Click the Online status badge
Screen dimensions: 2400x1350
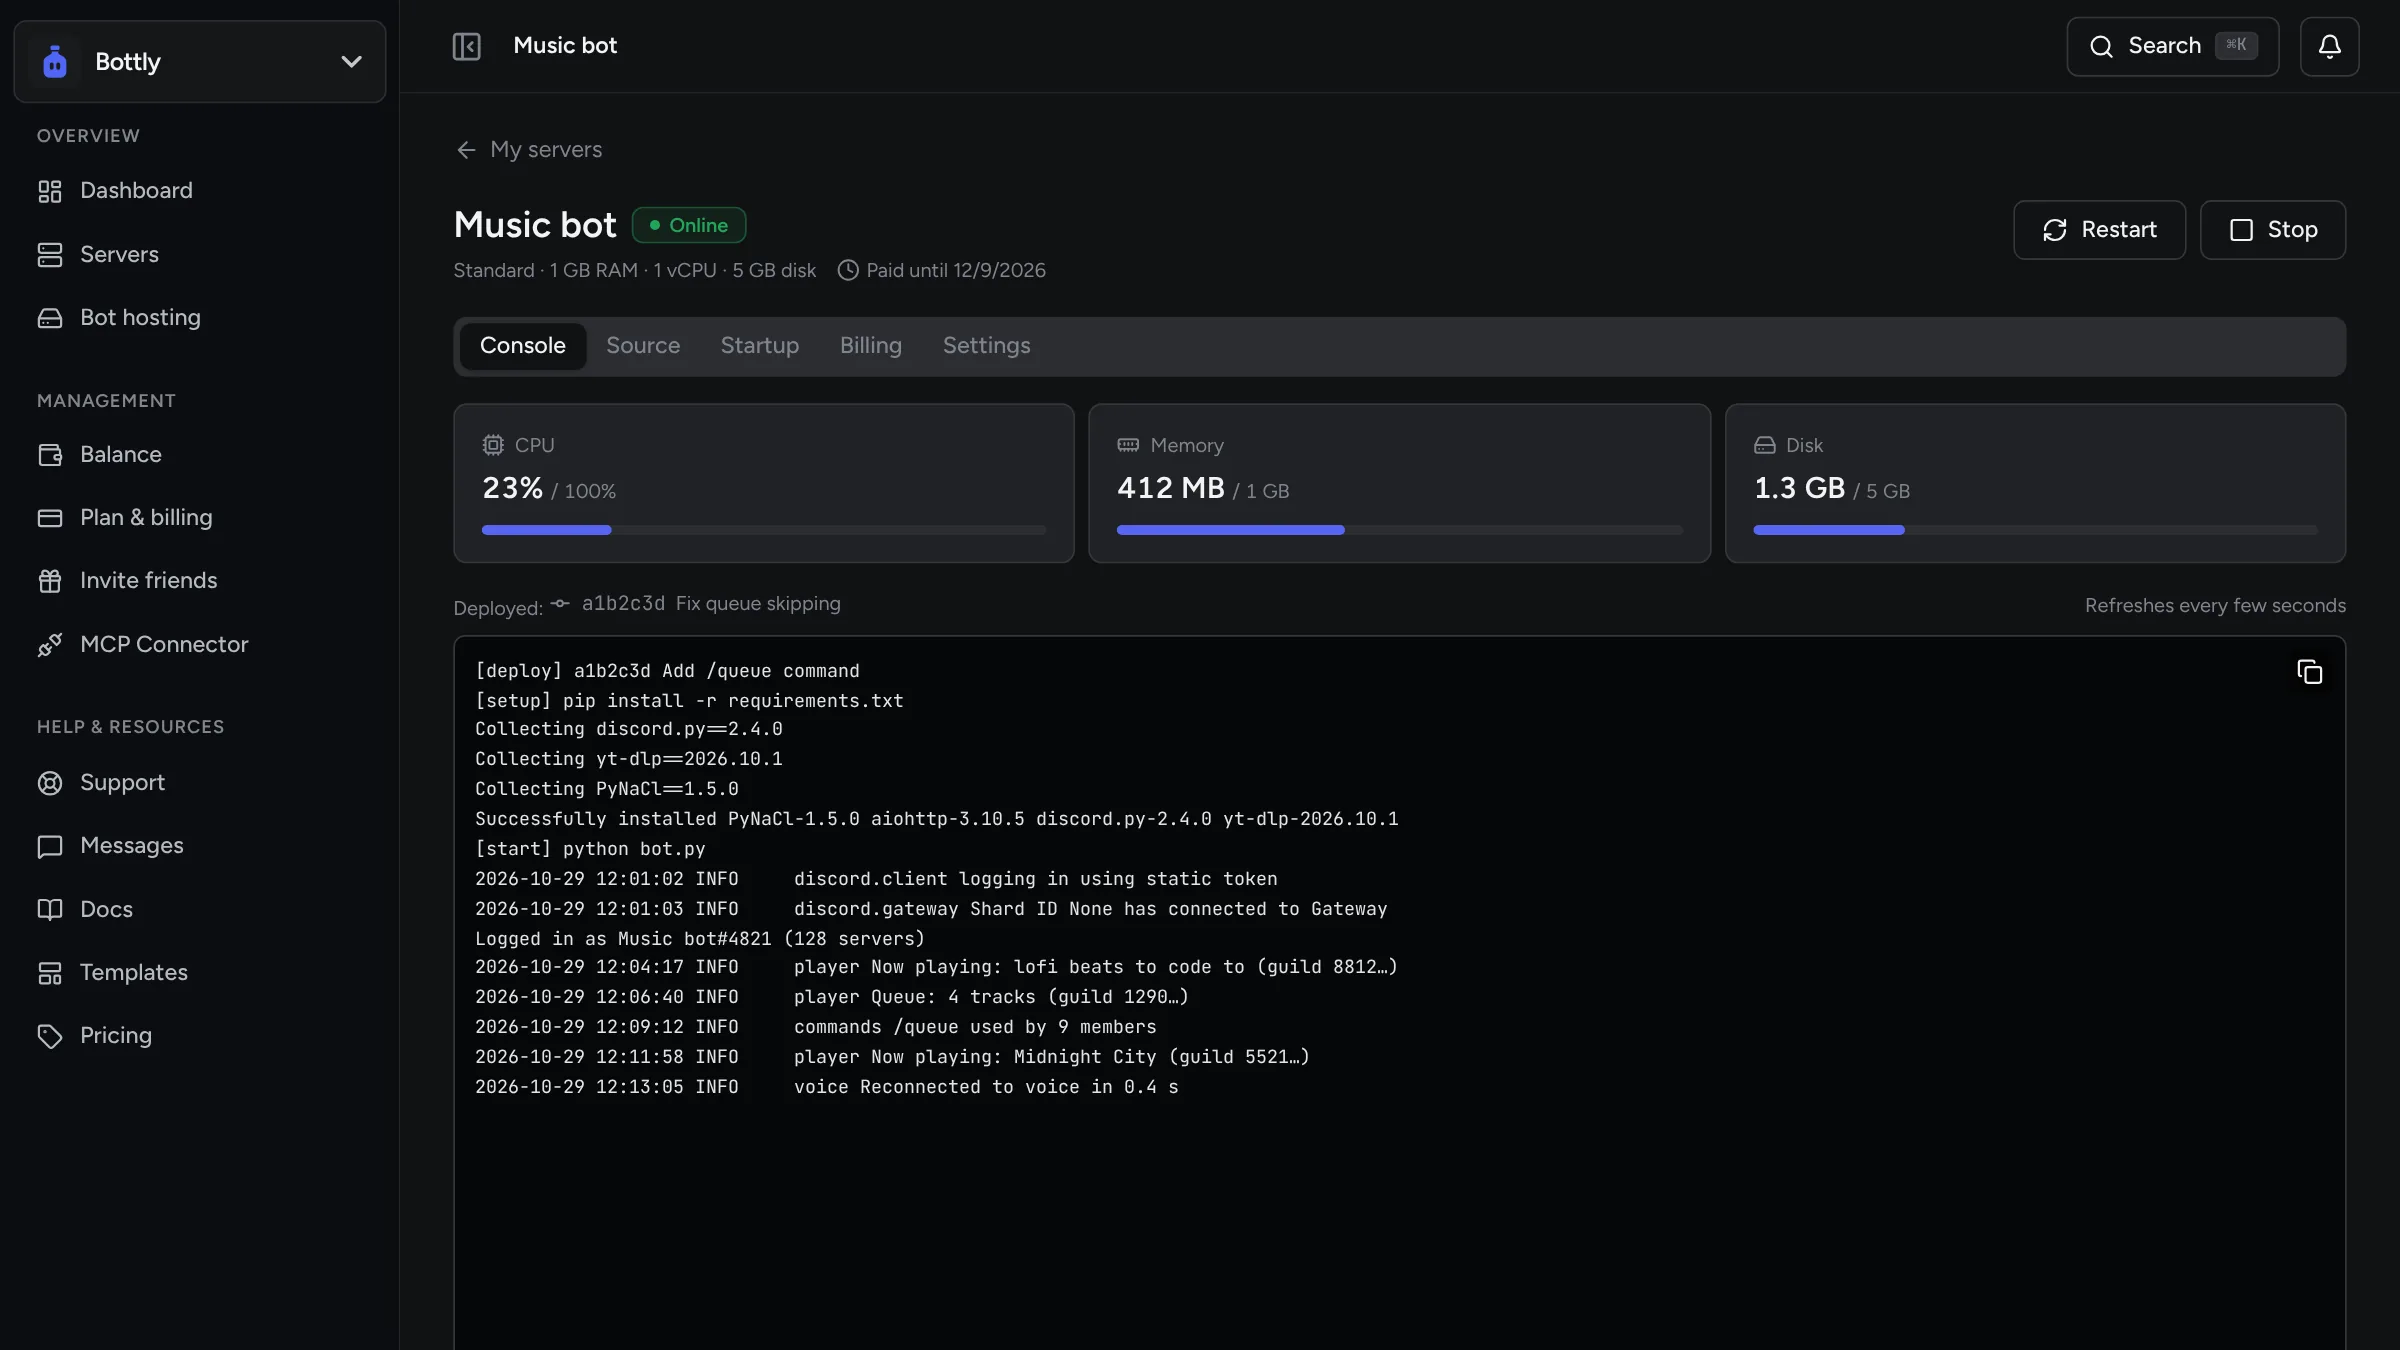[688, 226]
